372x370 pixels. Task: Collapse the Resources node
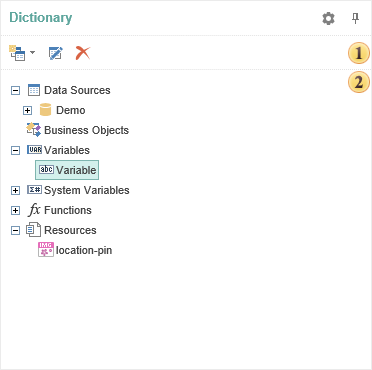16,230
